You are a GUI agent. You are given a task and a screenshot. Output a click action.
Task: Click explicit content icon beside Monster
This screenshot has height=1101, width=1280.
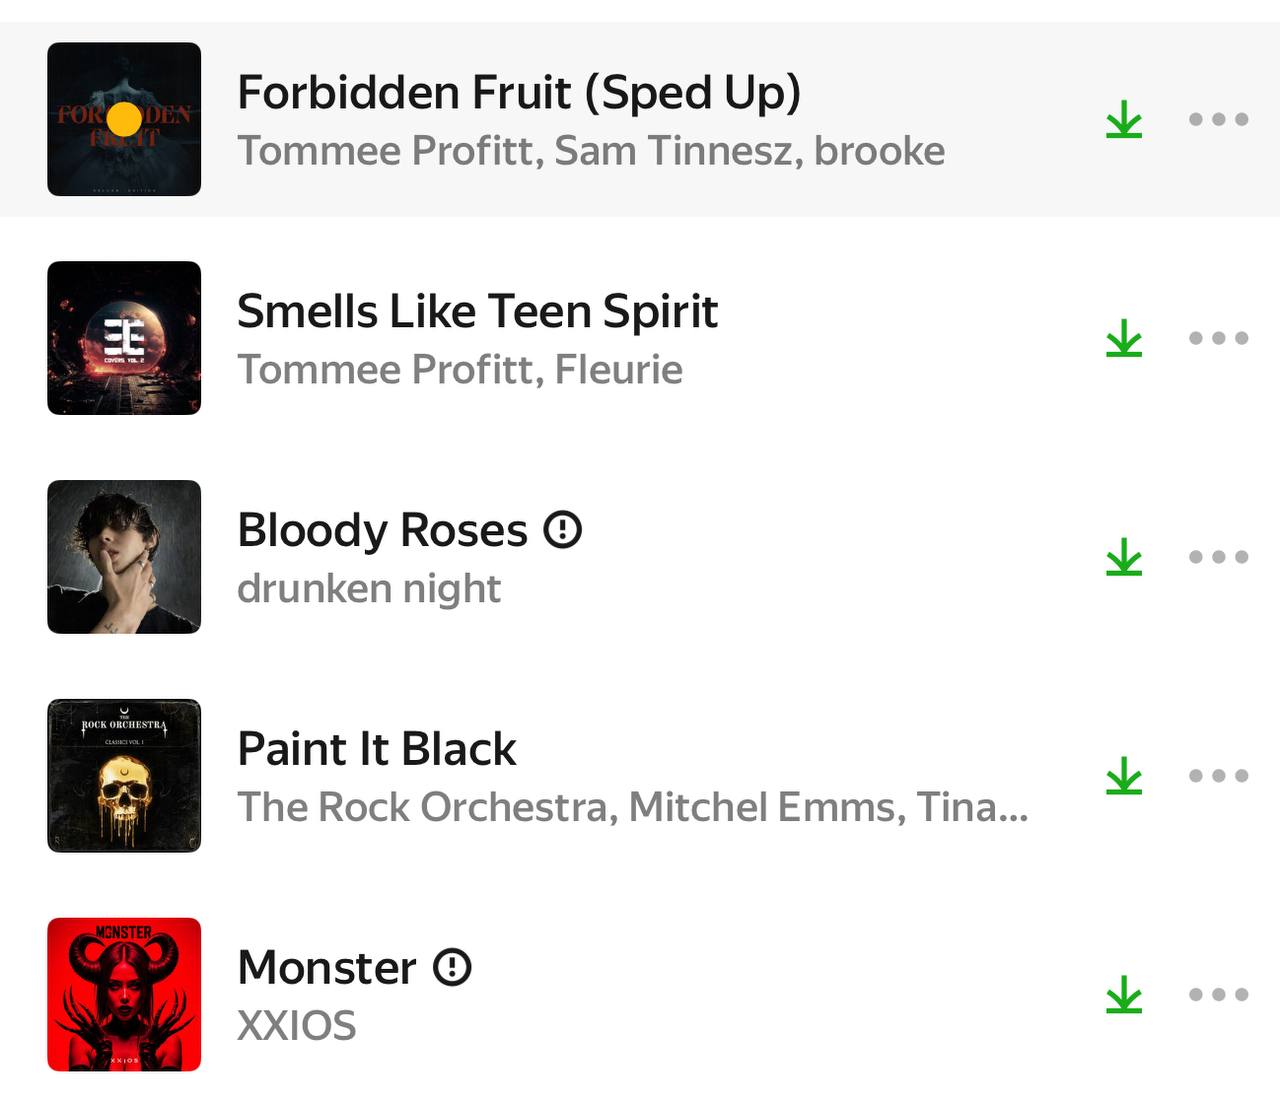[452, 967]
